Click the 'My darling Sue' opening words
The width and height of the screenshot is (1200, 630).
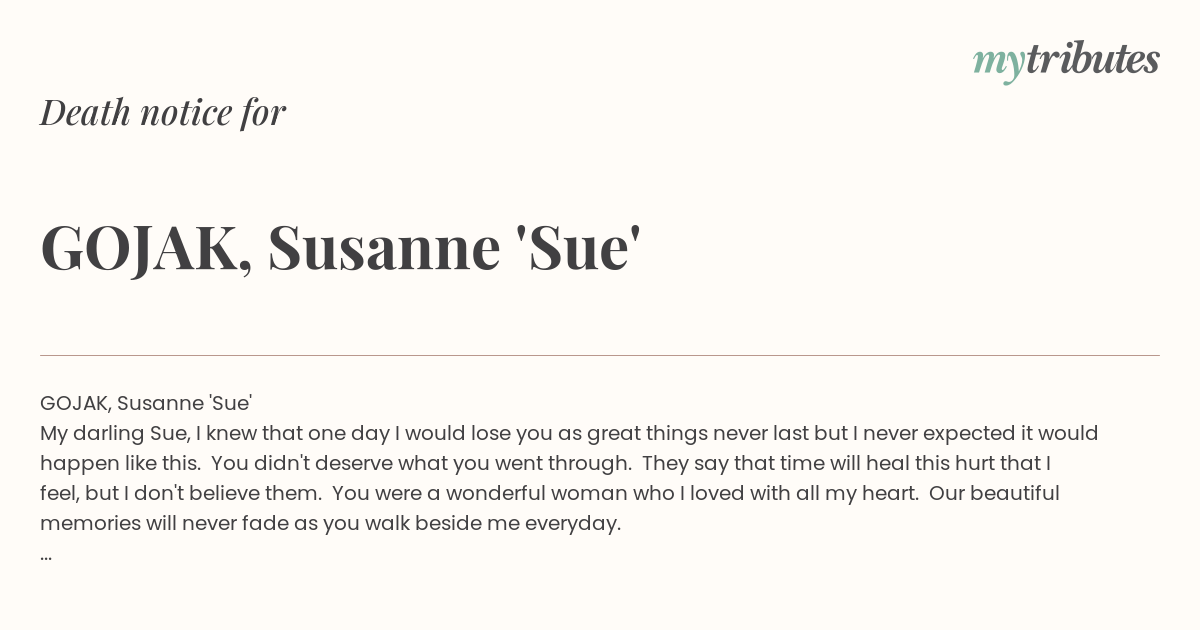(109, 433)
